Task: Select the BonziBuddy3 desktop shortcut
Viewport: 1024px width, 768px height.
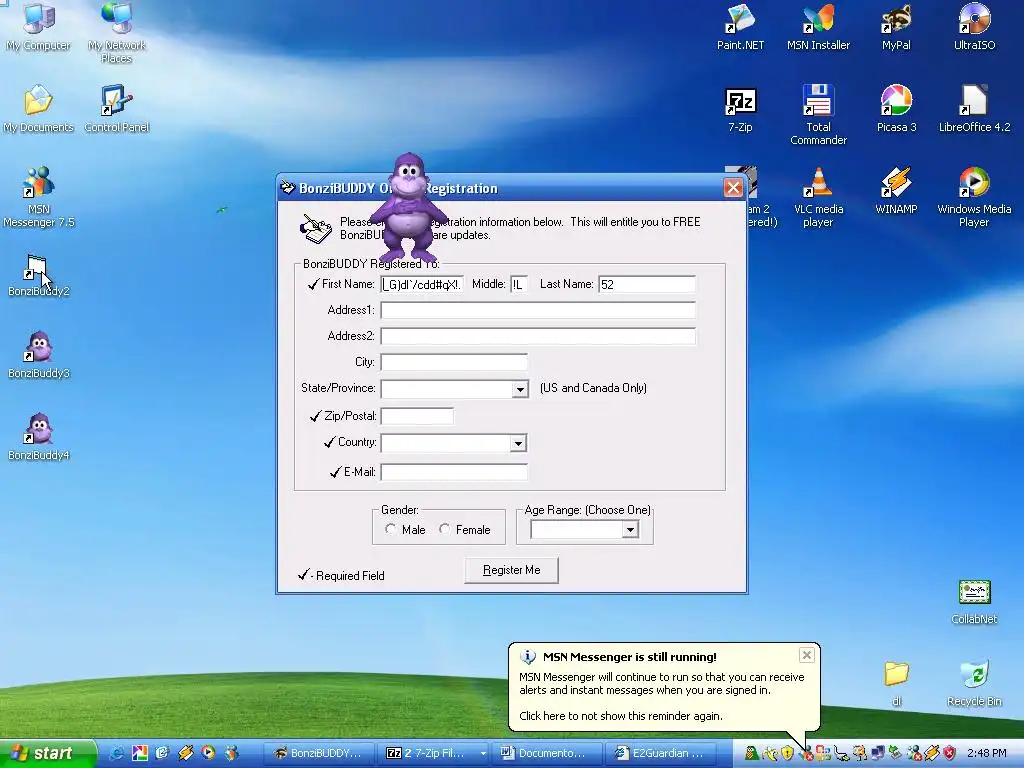Action: click(x=39, y=355)
